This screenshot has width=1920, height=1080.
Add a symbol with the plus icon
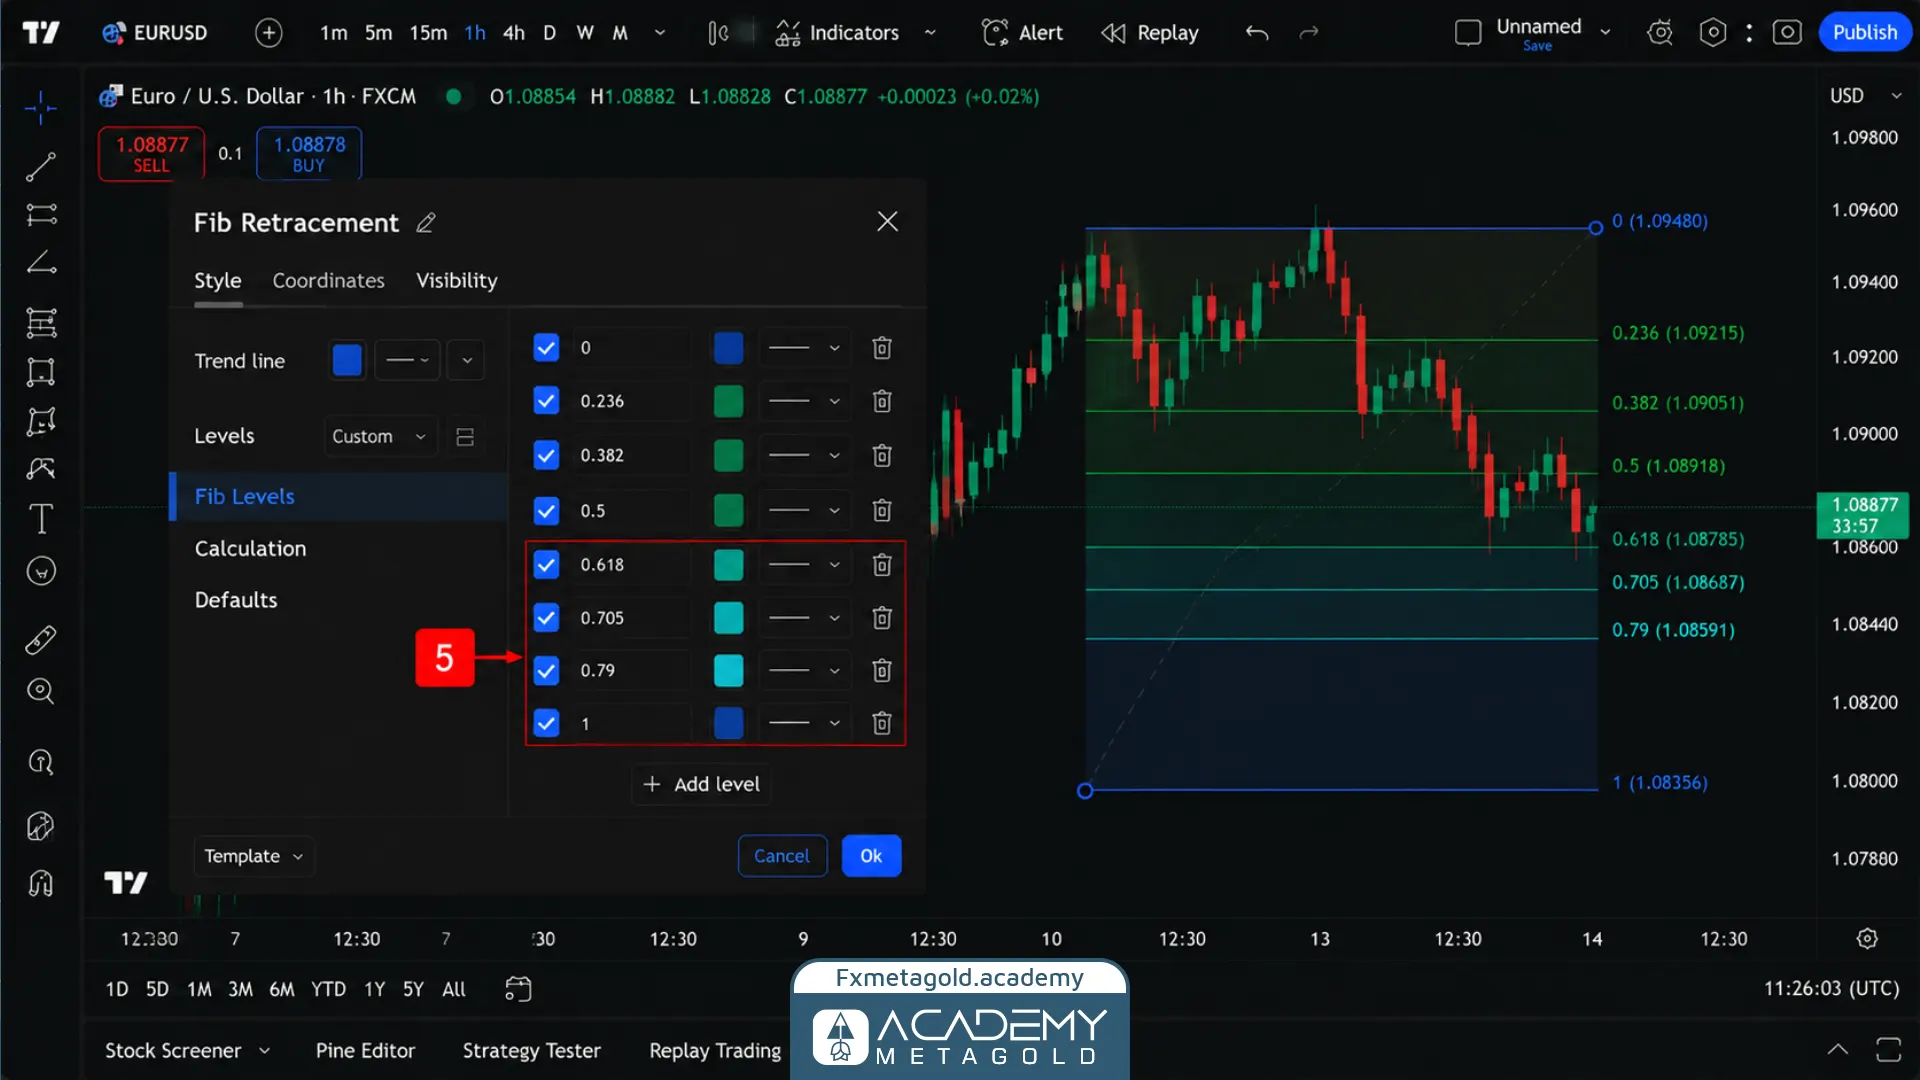pos(268,32)
